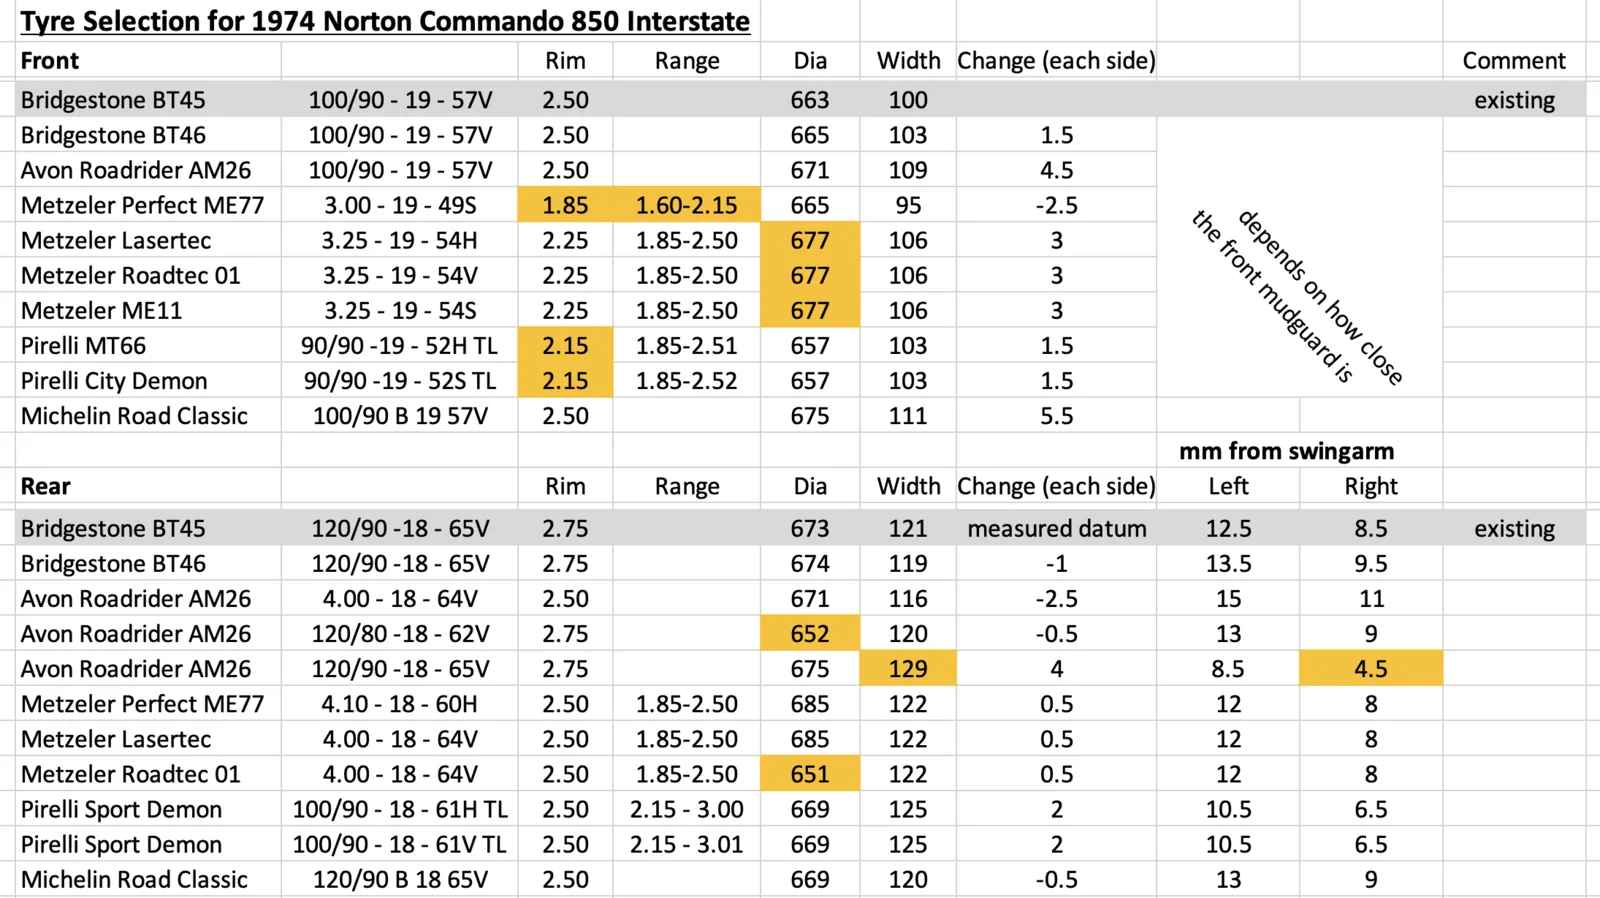
Task: Click the 2.15 - 3.01 range cell
Action: [686, 844]
